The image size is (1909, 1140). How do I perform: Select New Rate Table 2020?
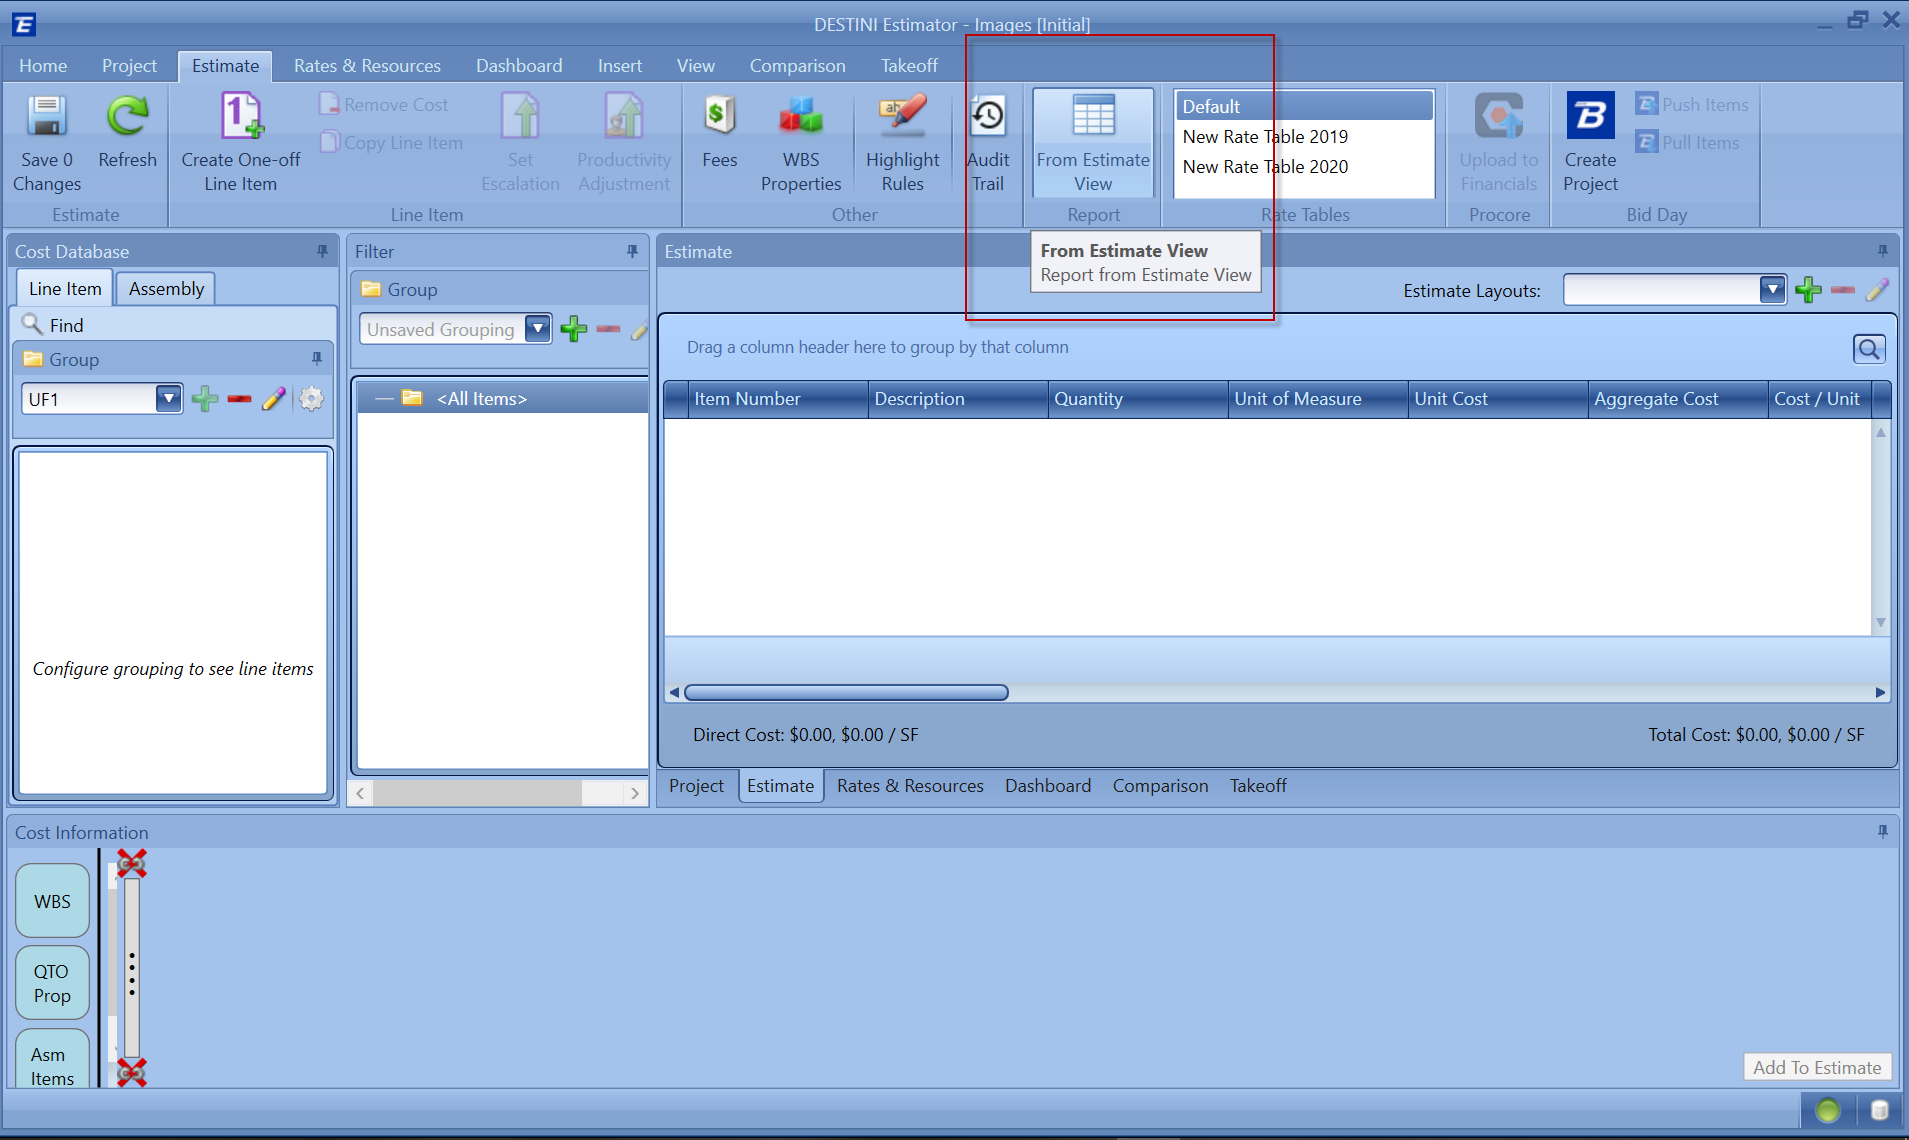click(1264, 167)
